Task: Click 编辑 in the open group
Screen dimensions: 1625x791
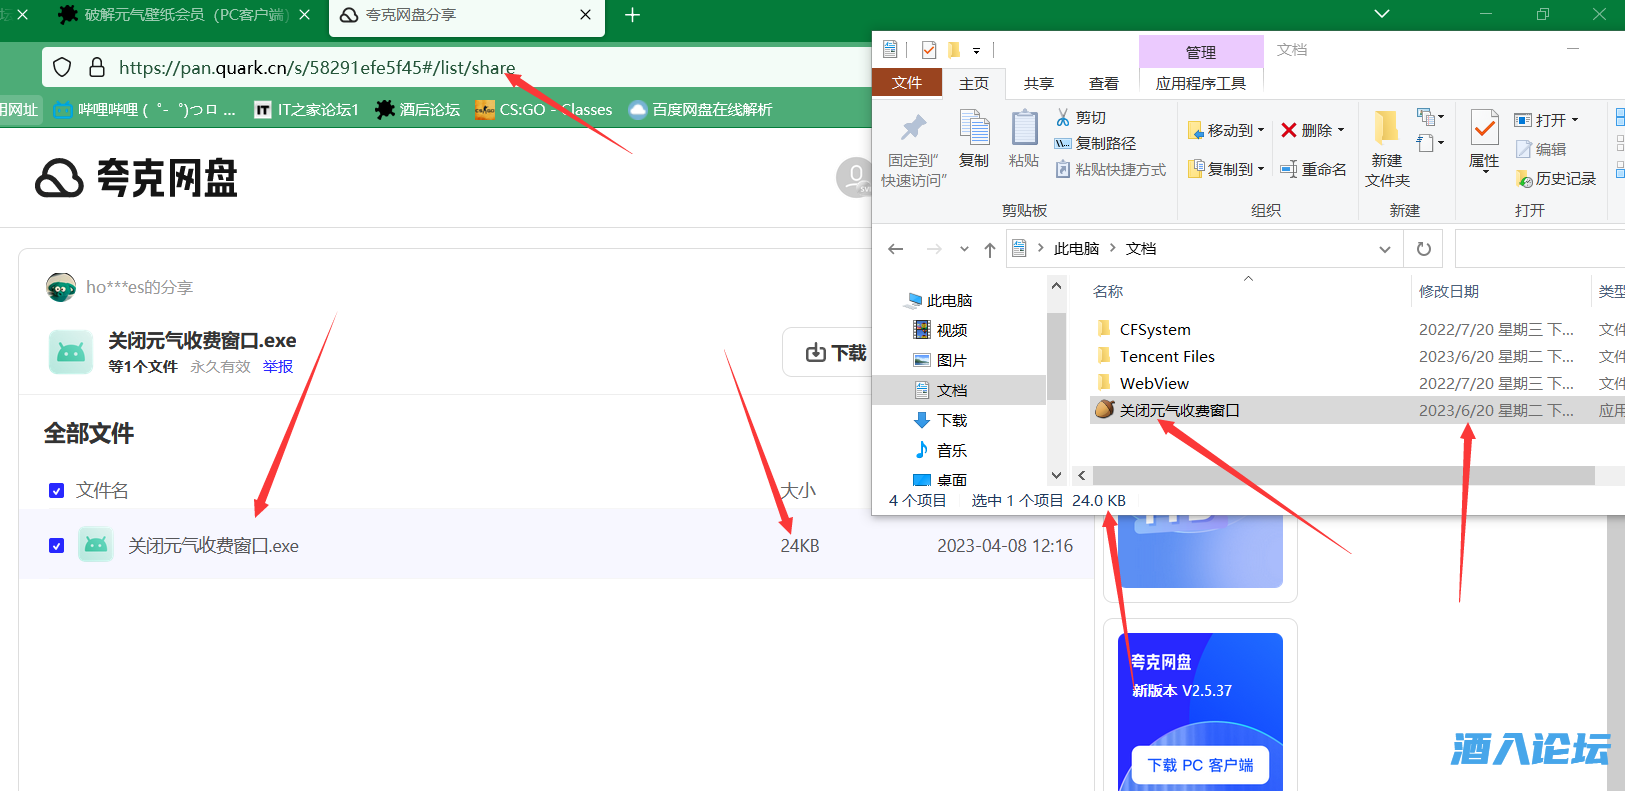Action: [1541, 149]
